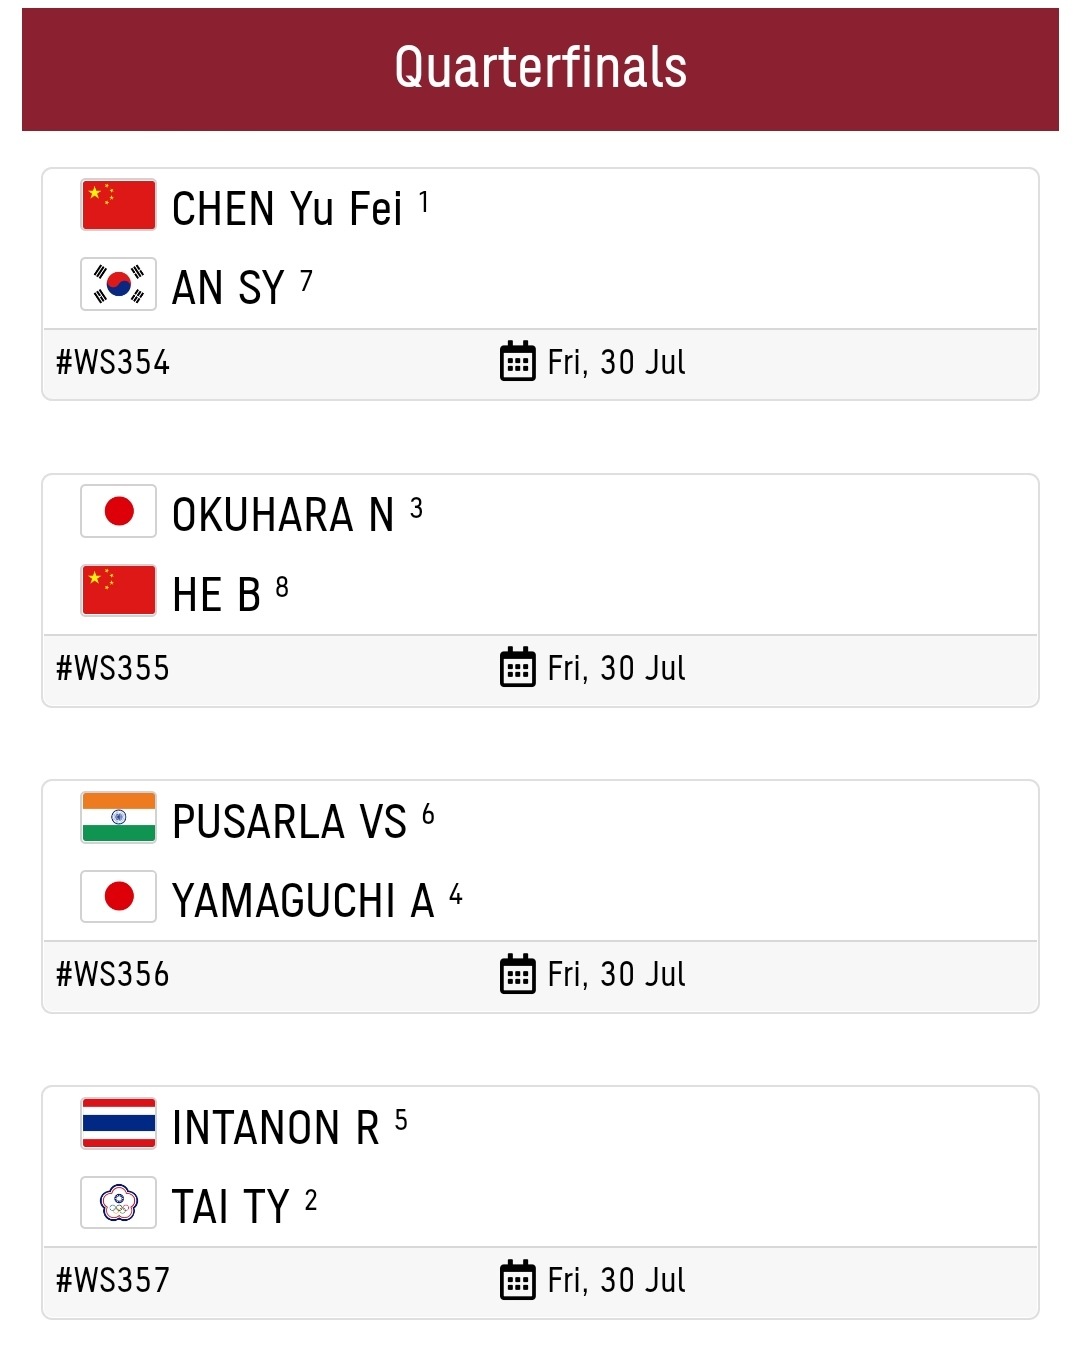Click calendar icon for match WS357
The height and width of the screenshot is (1351, 1080).
point(517,1279)
